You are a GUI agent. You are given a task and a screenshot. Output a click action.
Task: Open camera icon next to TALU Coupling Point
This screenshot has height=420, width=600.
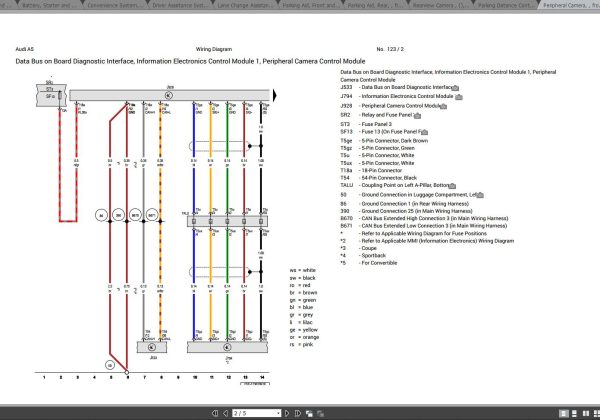(x=452, y=186)
